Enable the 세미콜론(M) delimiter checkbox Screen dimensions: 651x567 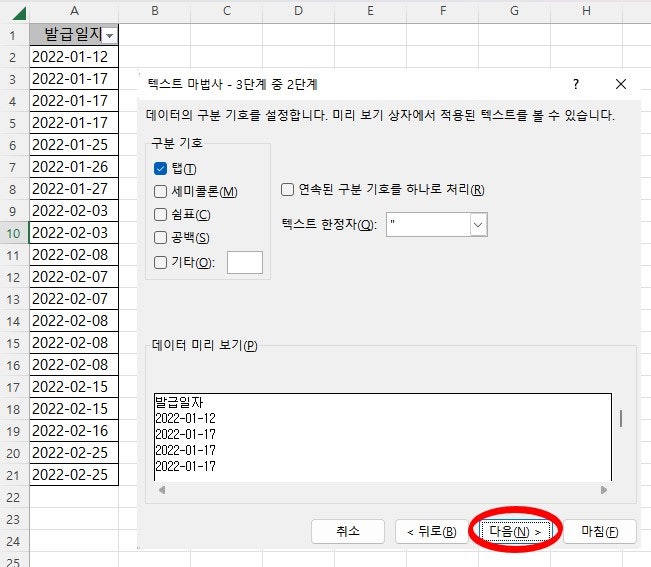(x=160, y=191)
